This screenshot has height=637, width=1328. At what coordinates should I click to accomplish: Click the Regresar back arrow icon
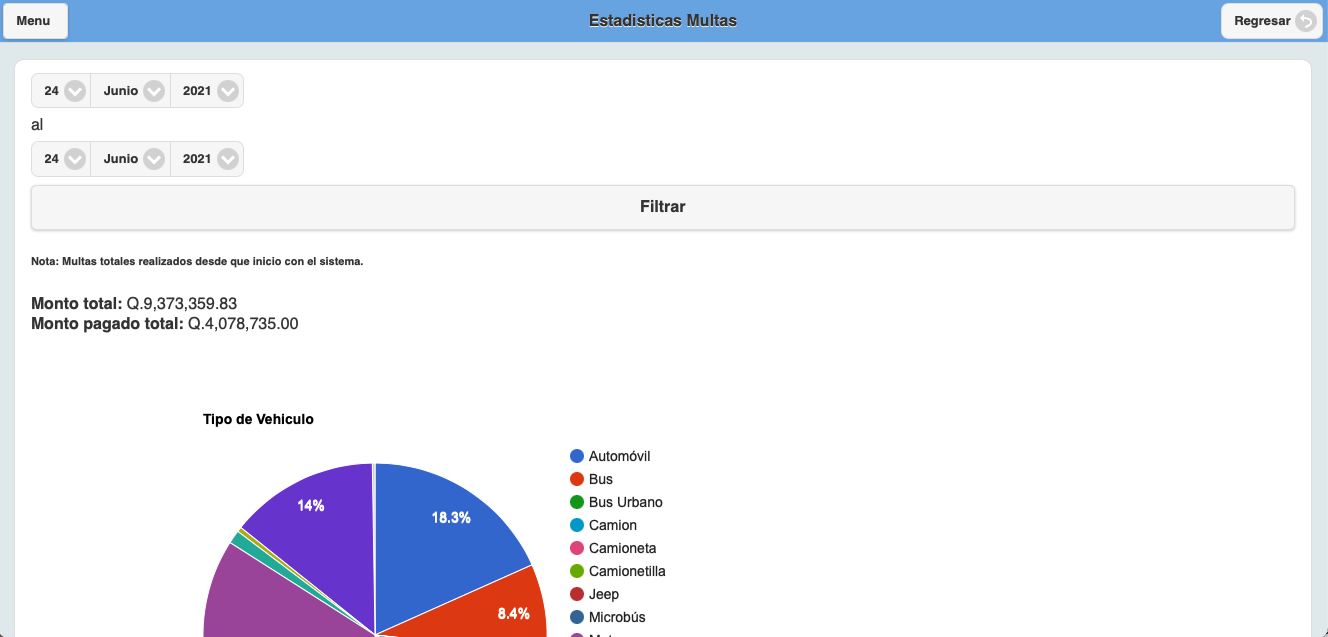click(1305, 21)
